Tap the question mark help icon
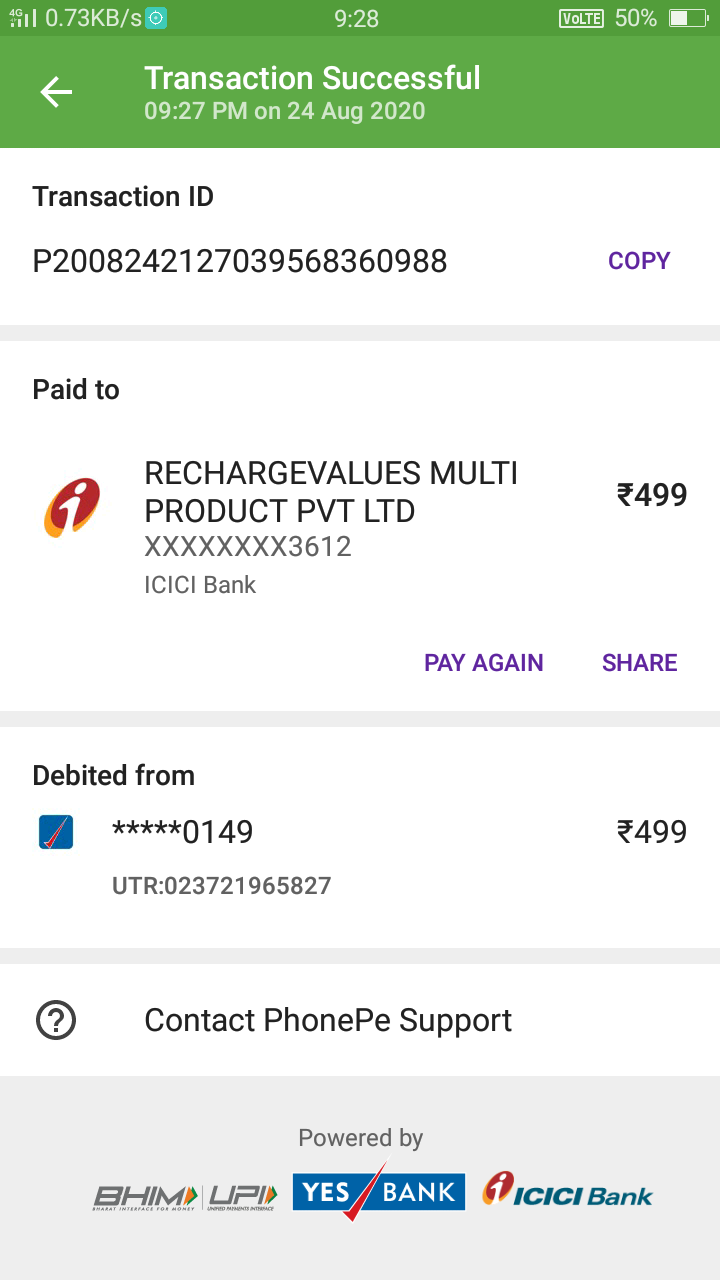The height and width of the screenshot is (1280, 720). [56, 1020]
